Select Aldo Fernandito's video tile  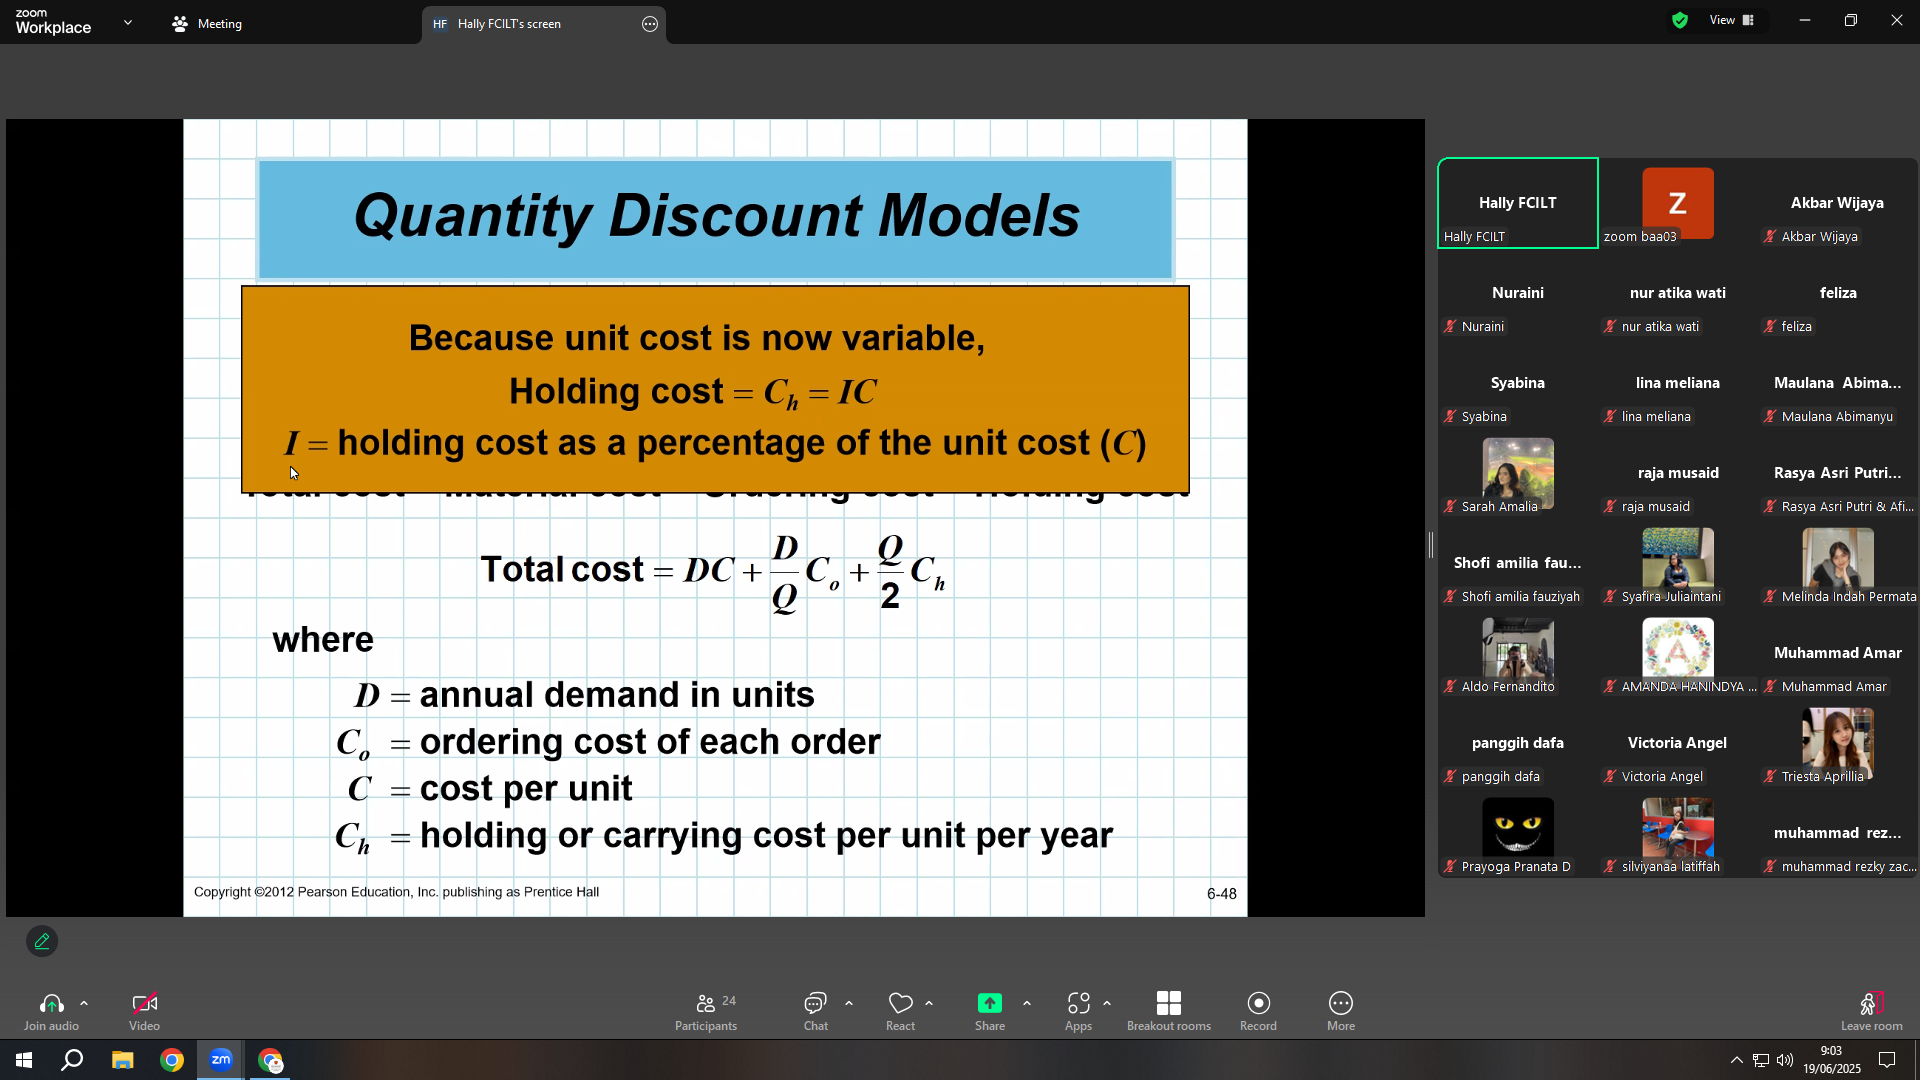(x=1518, y=653)
